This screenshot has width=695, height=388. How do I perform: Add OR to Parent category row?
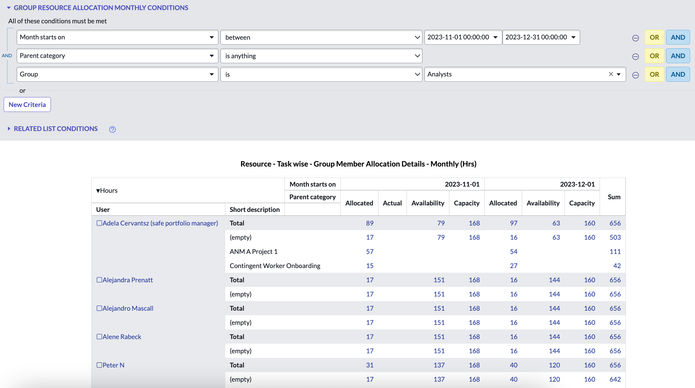pyautogui.click(x=654, y=56)
